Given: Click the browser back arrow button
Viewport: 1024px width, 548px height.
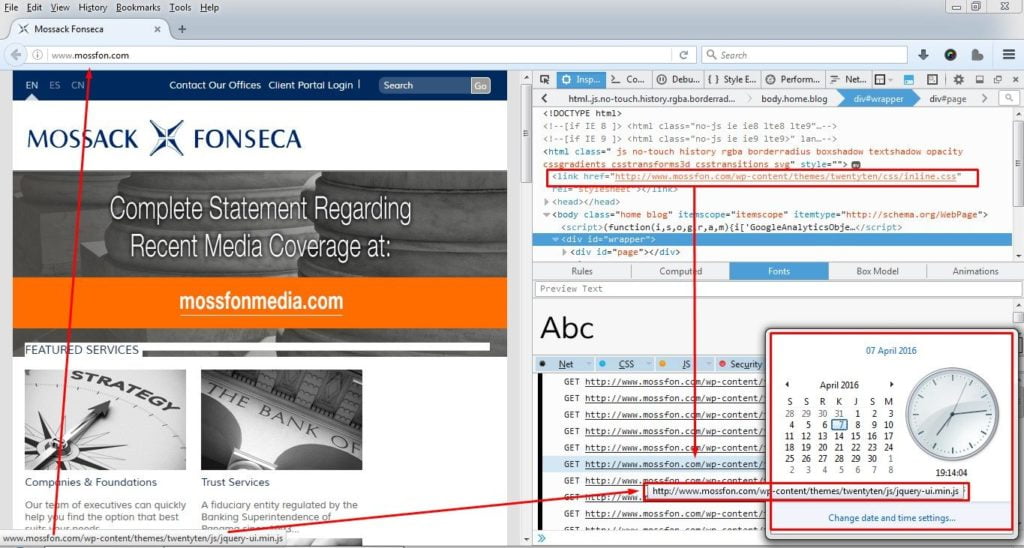Looking at the screenshot, I should pos(16,55).
